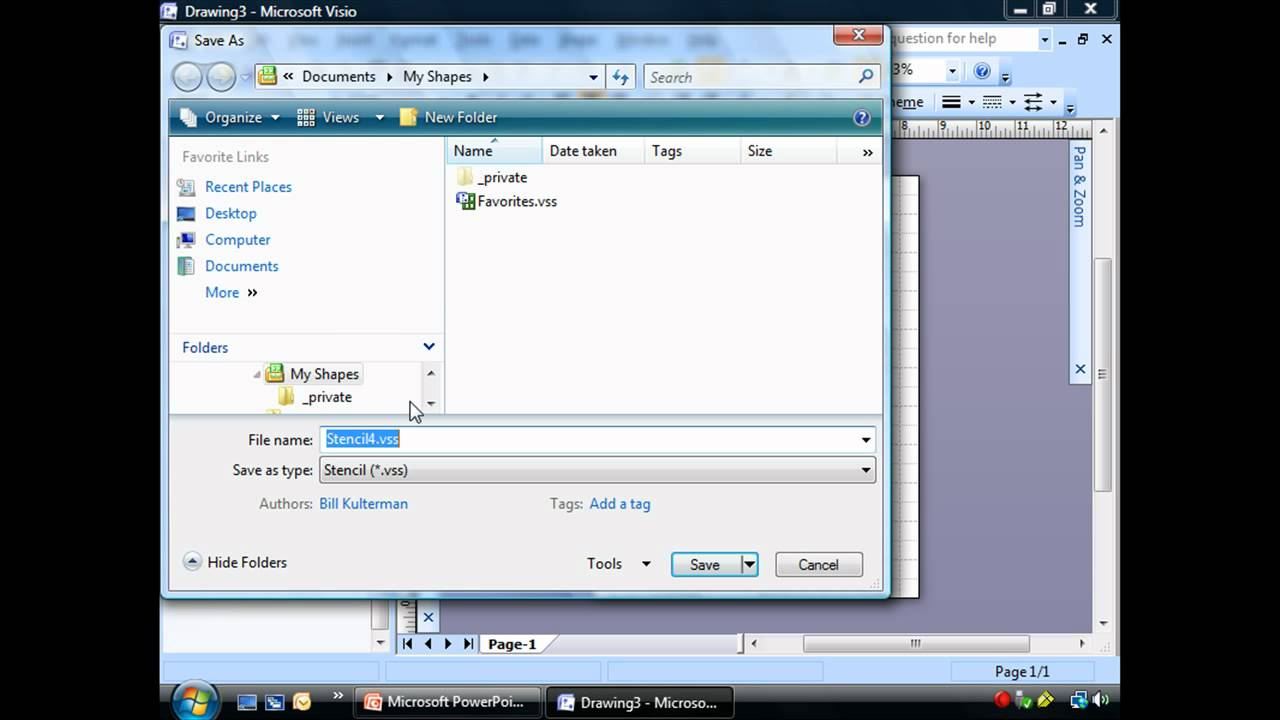Select My Shapes in folder tree
The height and width of the screenshot is (720, 1280).
(324, 374)
